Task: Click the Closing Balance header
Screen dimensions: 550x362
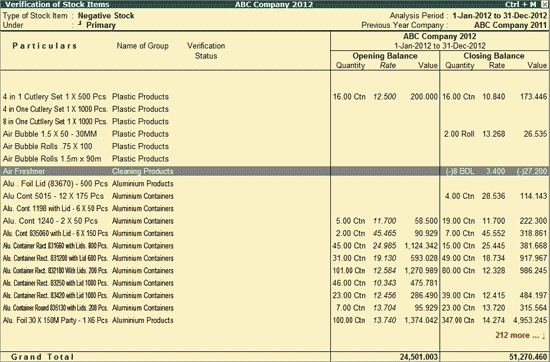Action: (x=494, y=56)
